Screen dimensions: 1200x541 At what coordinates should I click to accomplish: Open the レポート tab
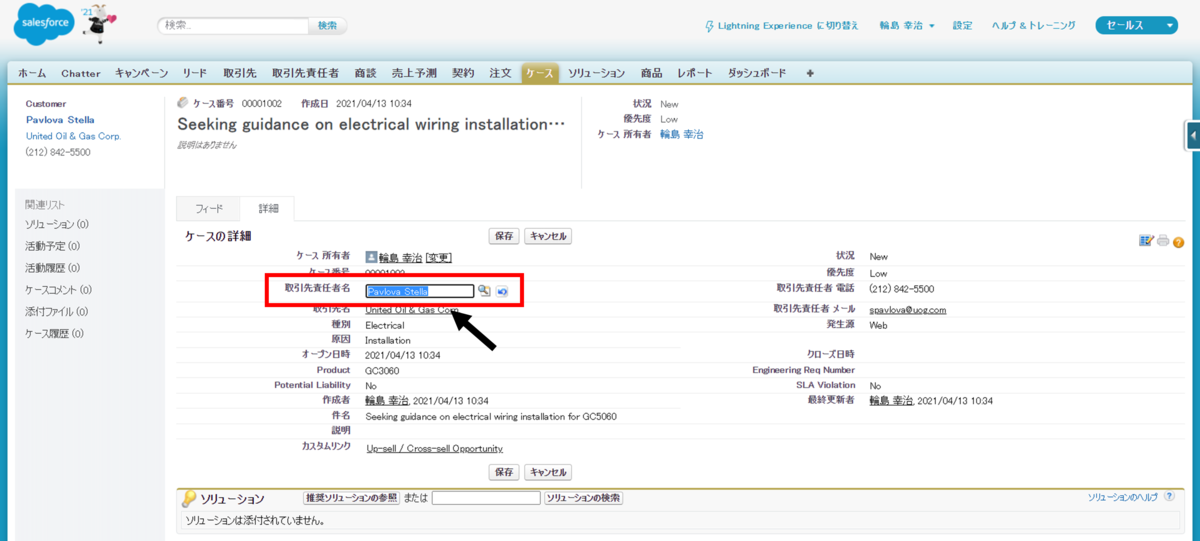695,73
